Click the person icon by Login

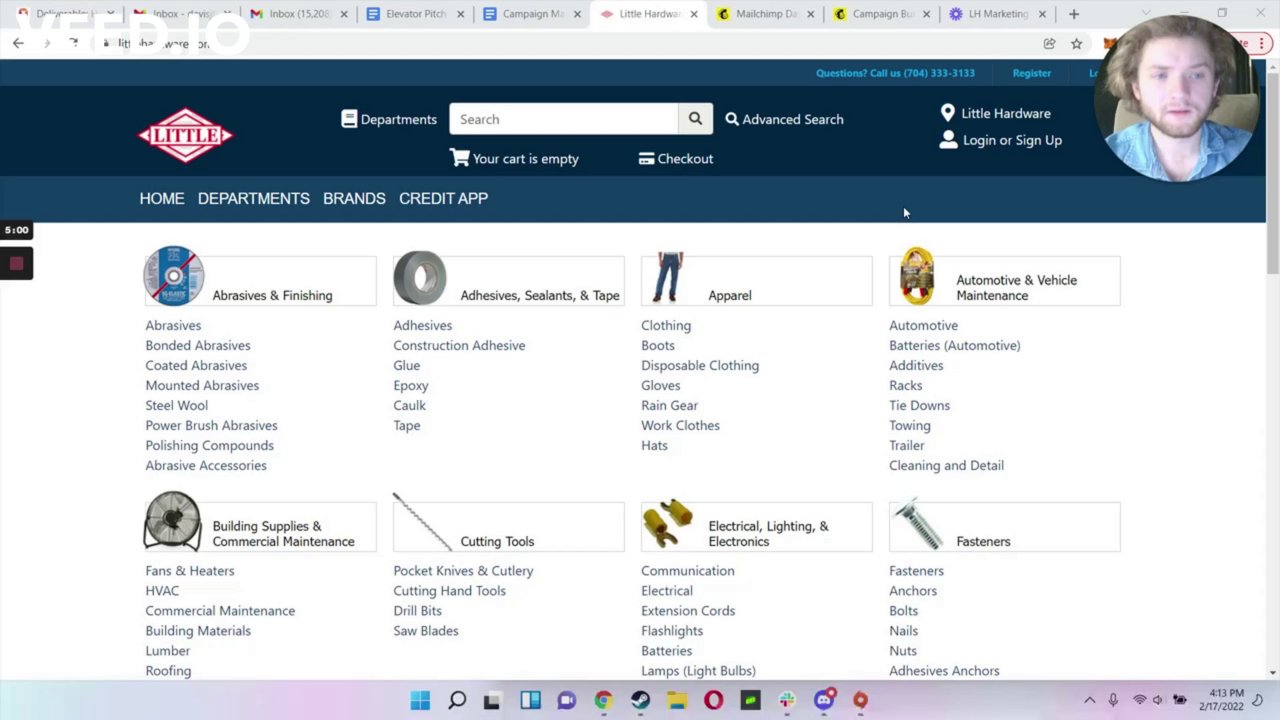point(948,140)
